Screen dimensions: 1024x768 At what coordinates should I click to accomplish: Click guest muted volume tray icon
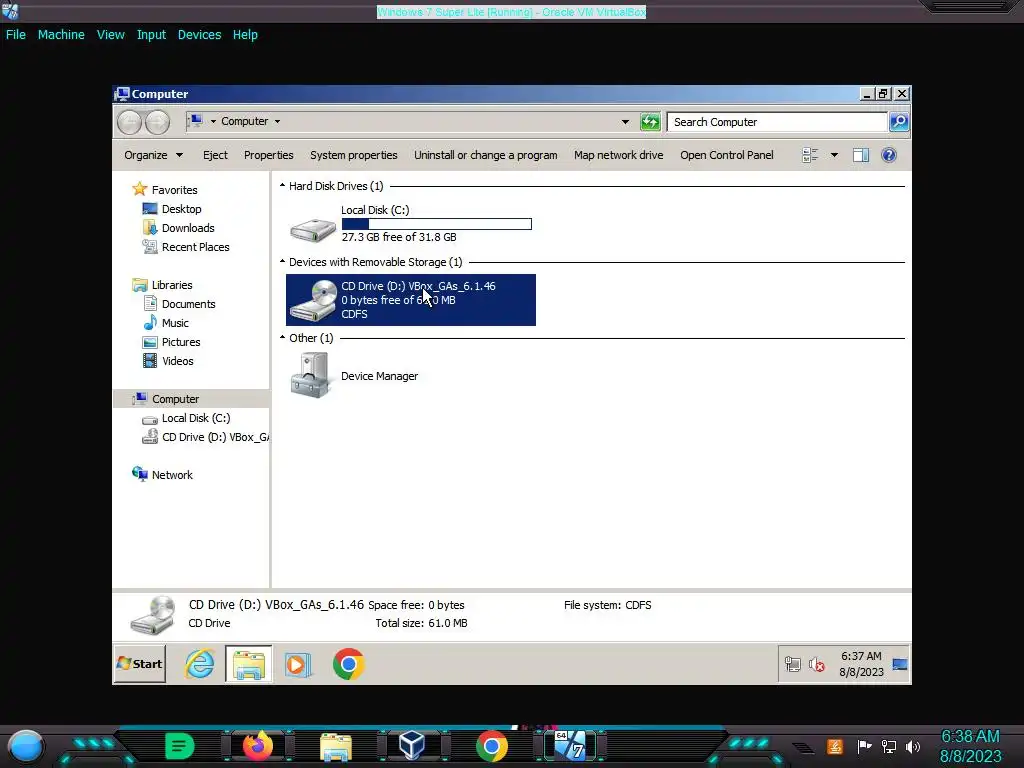pos(816,664)
